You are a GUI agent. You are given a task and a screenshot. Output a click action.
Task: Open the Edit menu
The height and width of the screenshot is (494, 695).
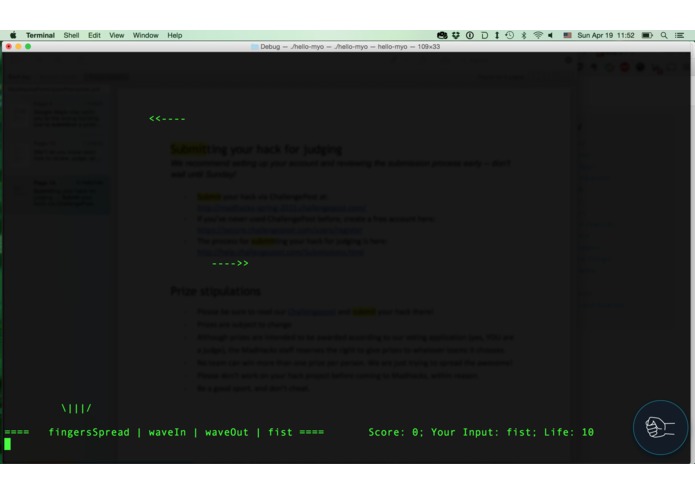point(94,35)
